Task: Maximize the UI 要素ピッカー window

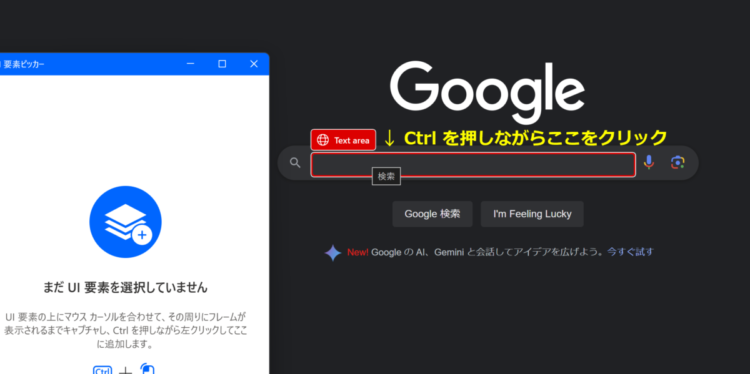Action: point(222,64)
